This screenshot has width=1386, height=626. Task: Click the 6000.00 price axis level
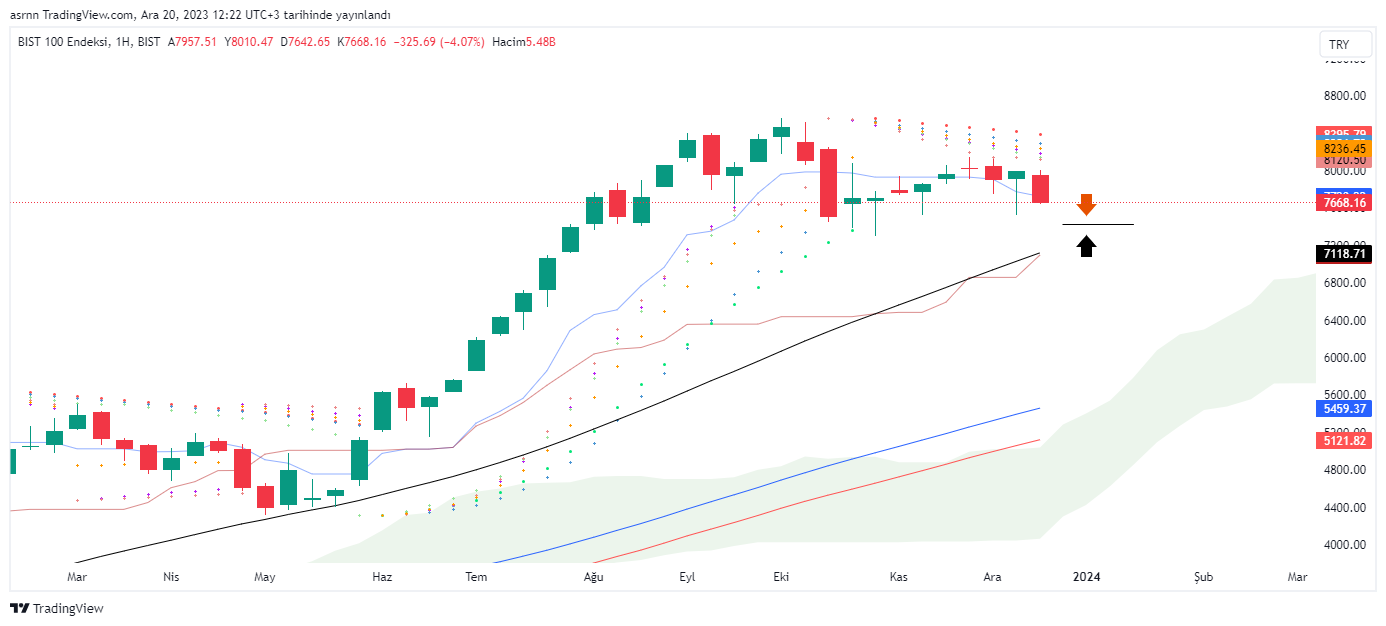click(x=1344, y=358)
